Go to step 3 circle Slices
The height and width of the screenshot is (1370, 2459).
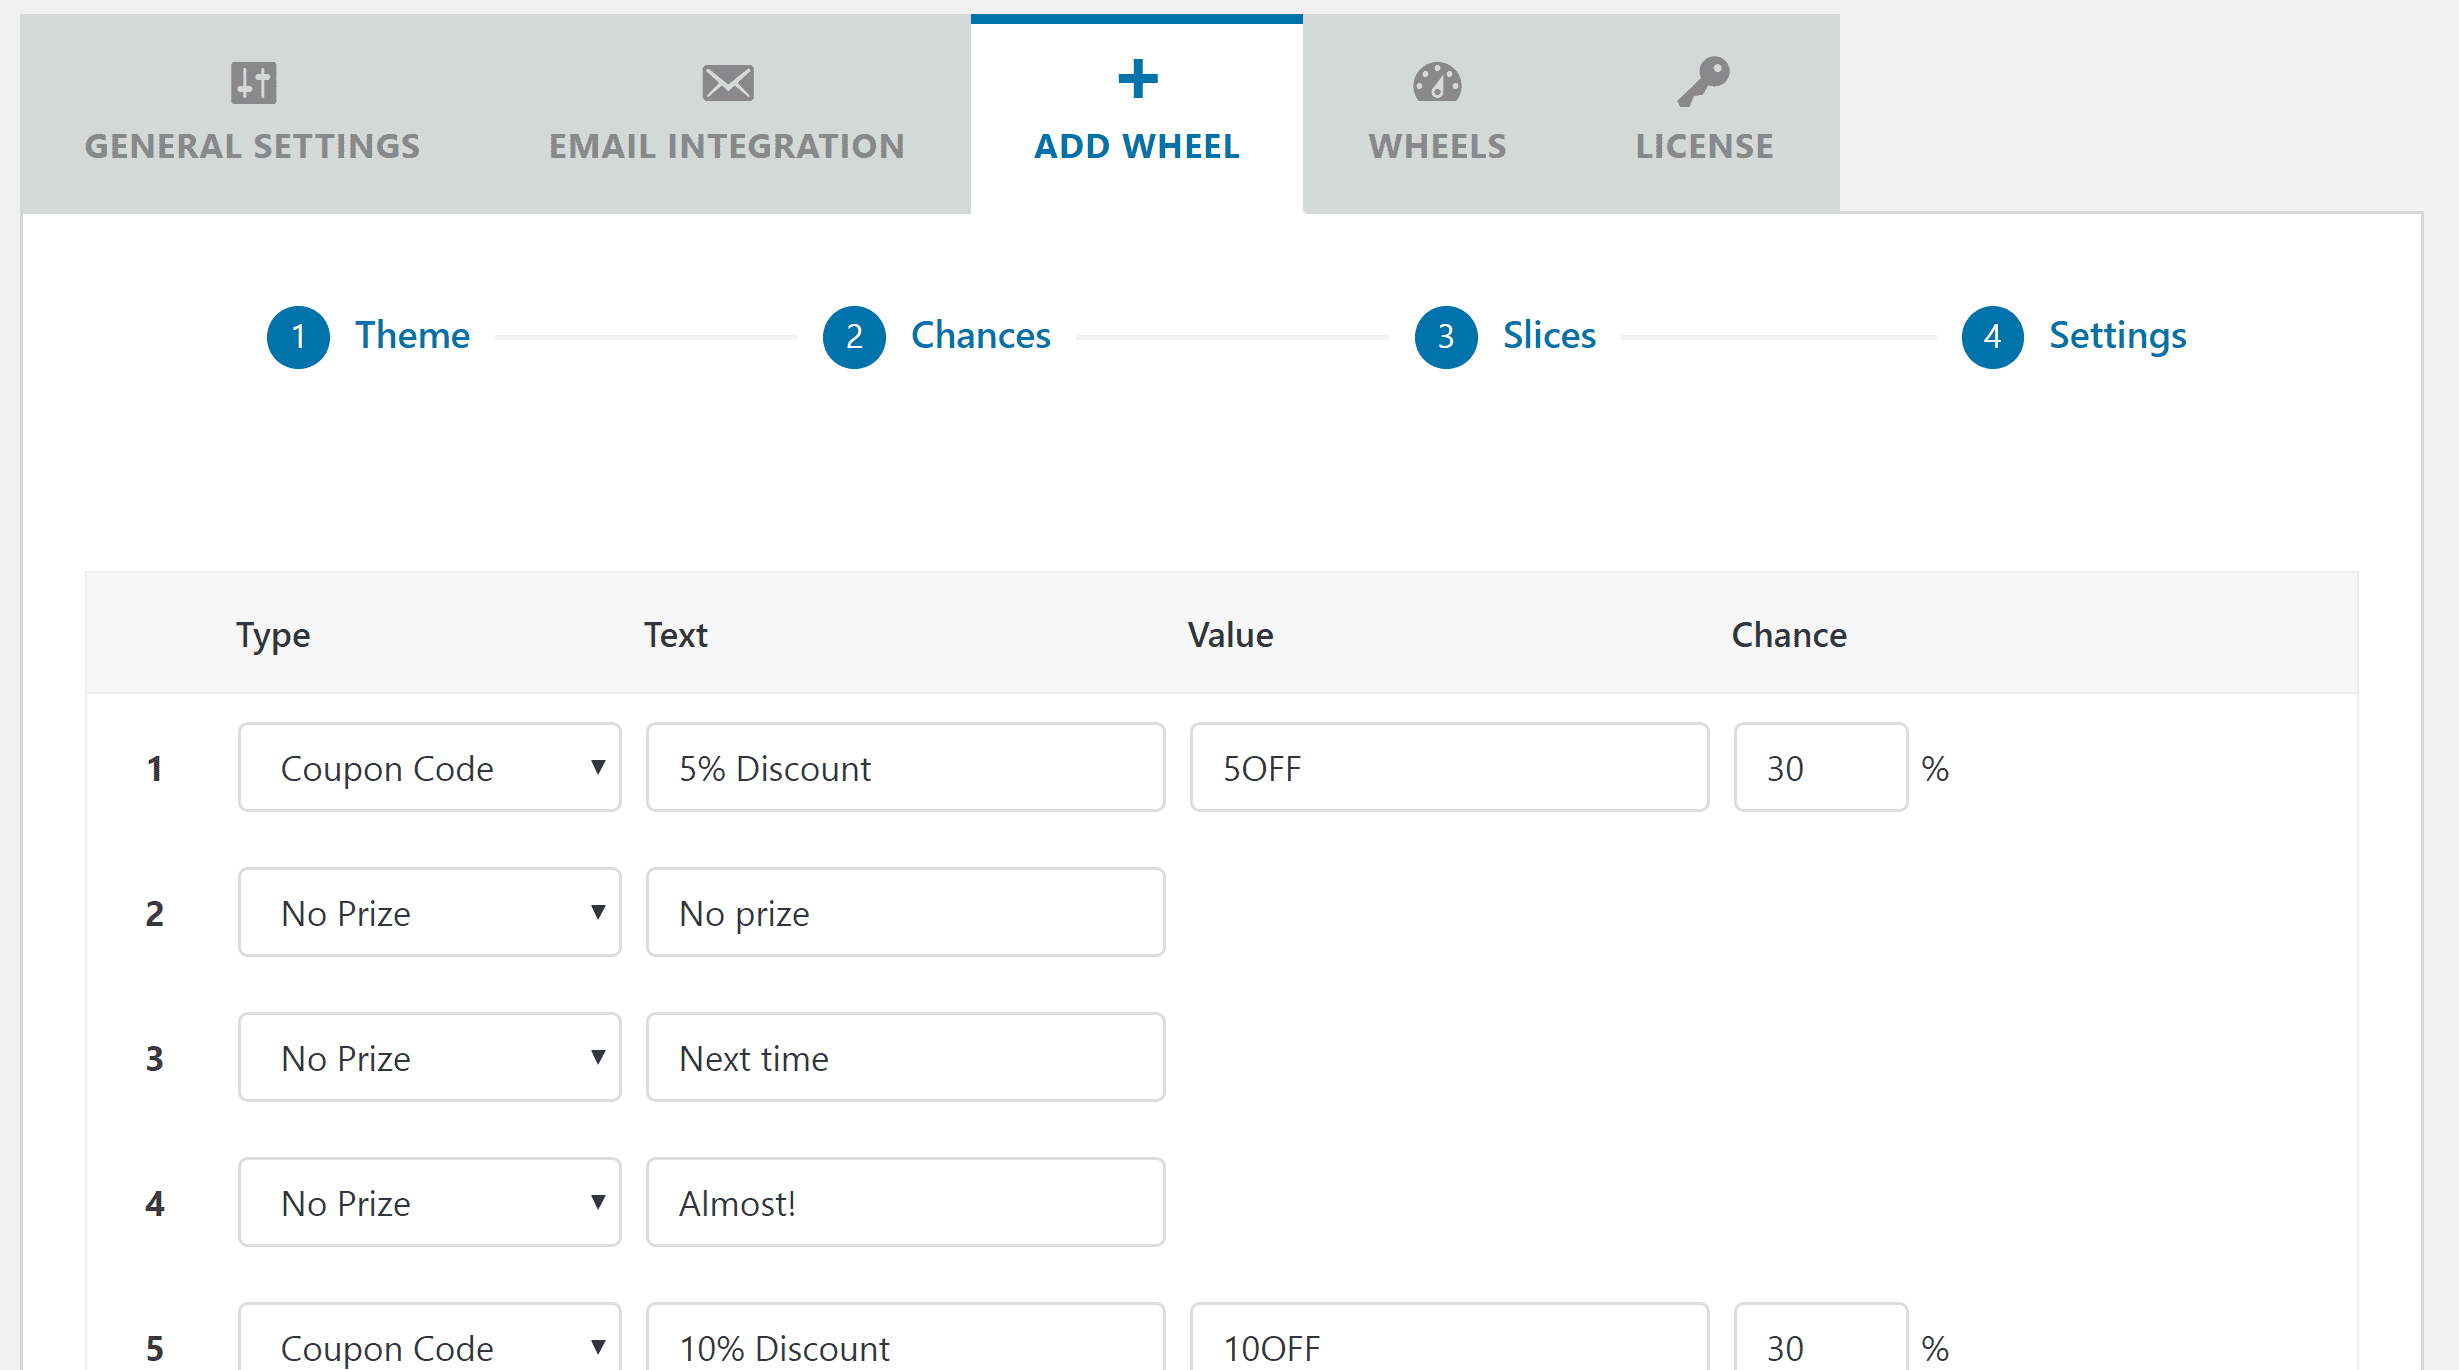(1446, 337)
